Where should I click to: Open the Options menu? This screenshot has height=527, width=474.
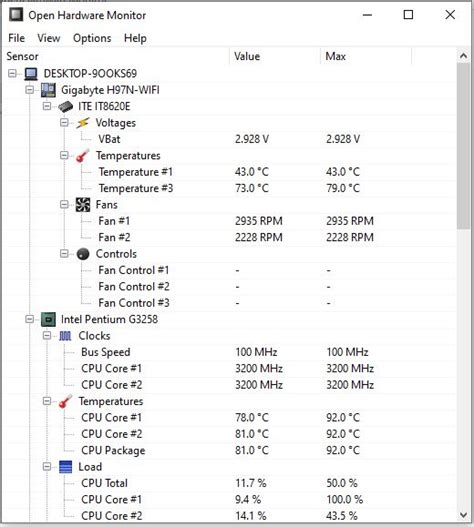(x=92, y=38)
